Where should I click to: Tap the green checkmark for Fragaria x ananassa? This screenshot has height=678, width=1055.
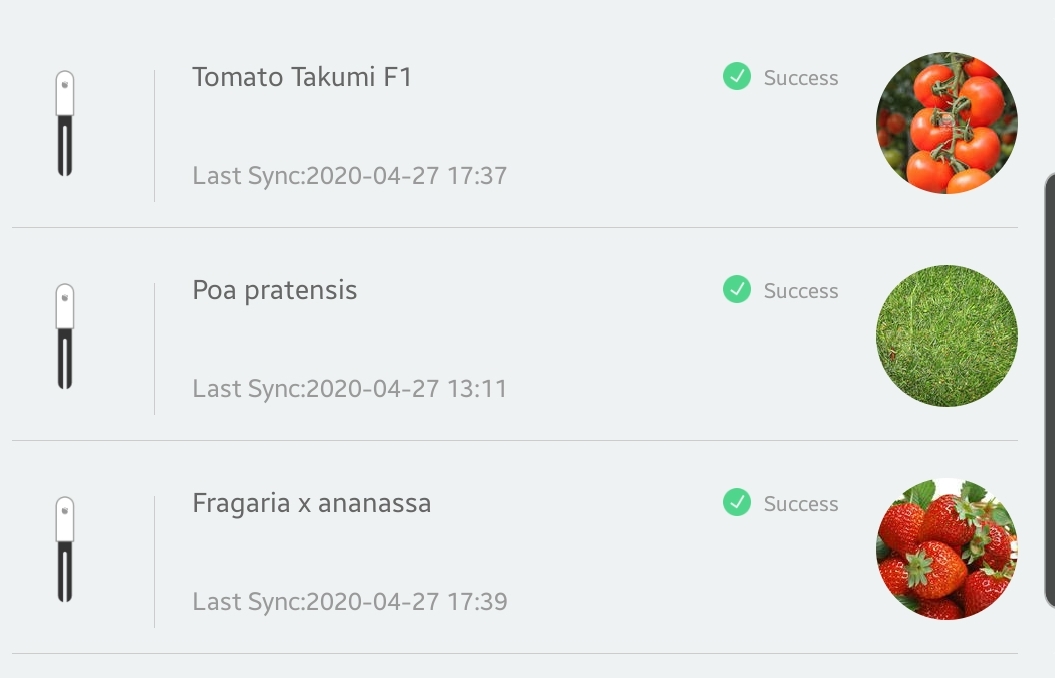(737, 503)
